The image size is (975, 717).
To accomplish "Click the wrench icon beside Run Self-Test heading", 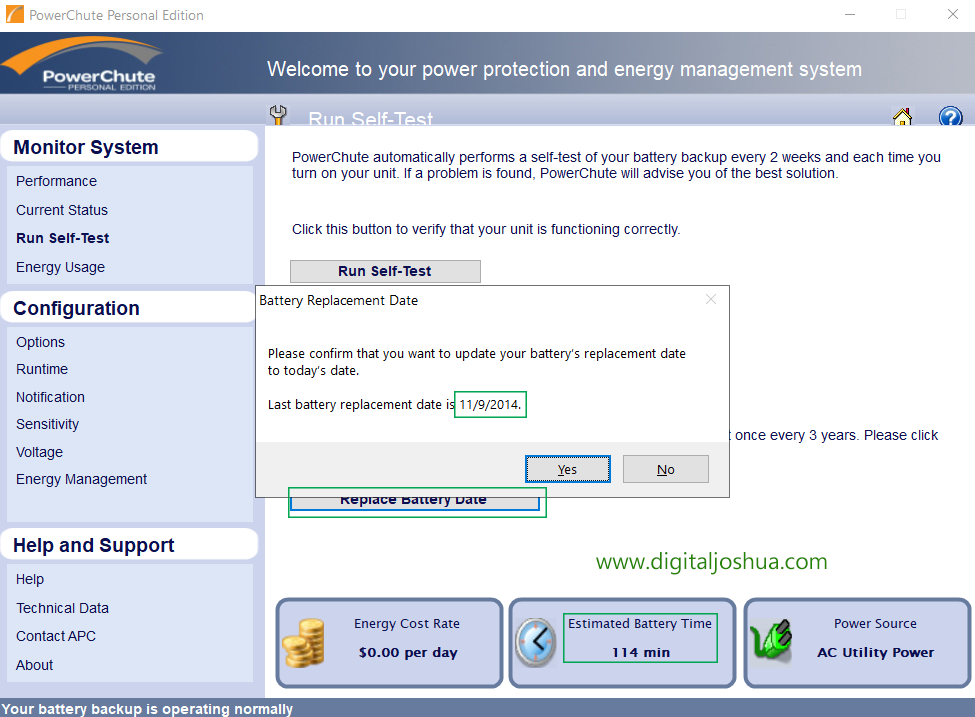I will pos(278,114).
